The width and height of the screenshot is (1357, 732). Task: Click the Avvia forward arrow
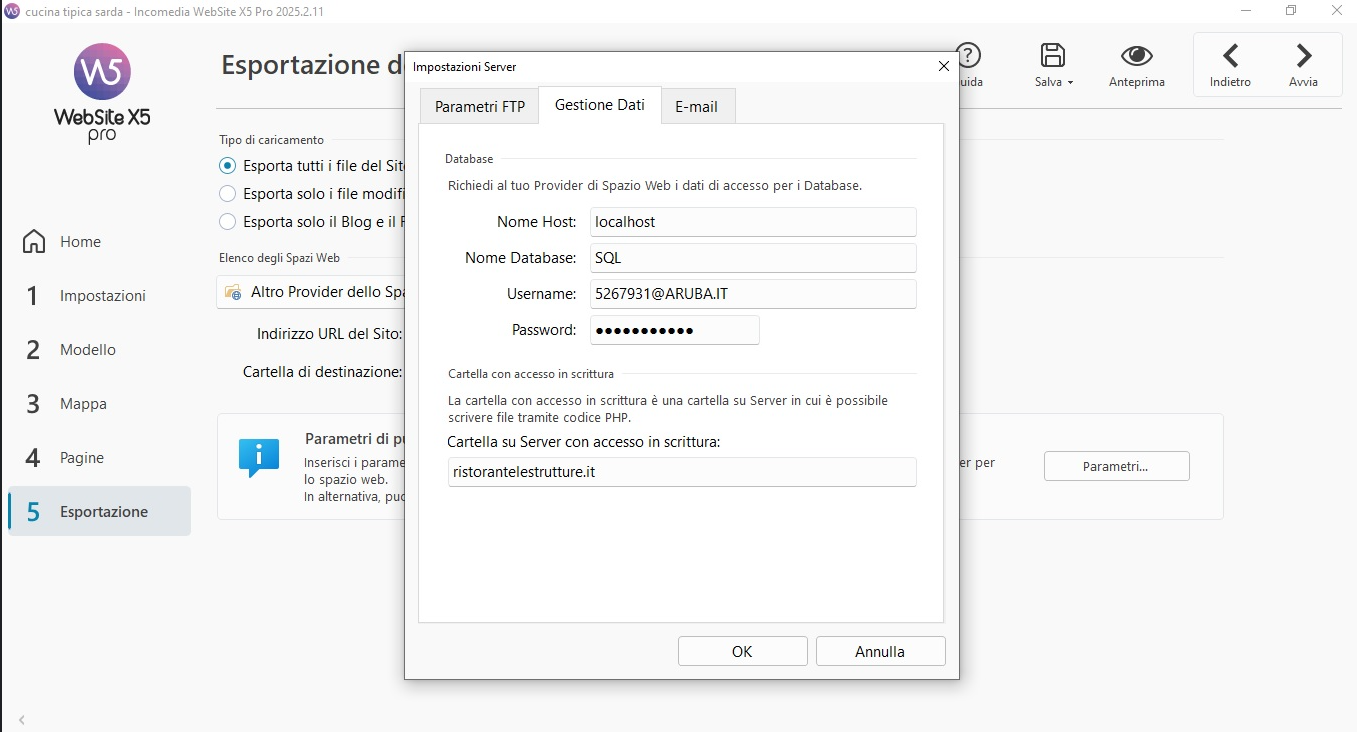click(x=1303, y=56)
